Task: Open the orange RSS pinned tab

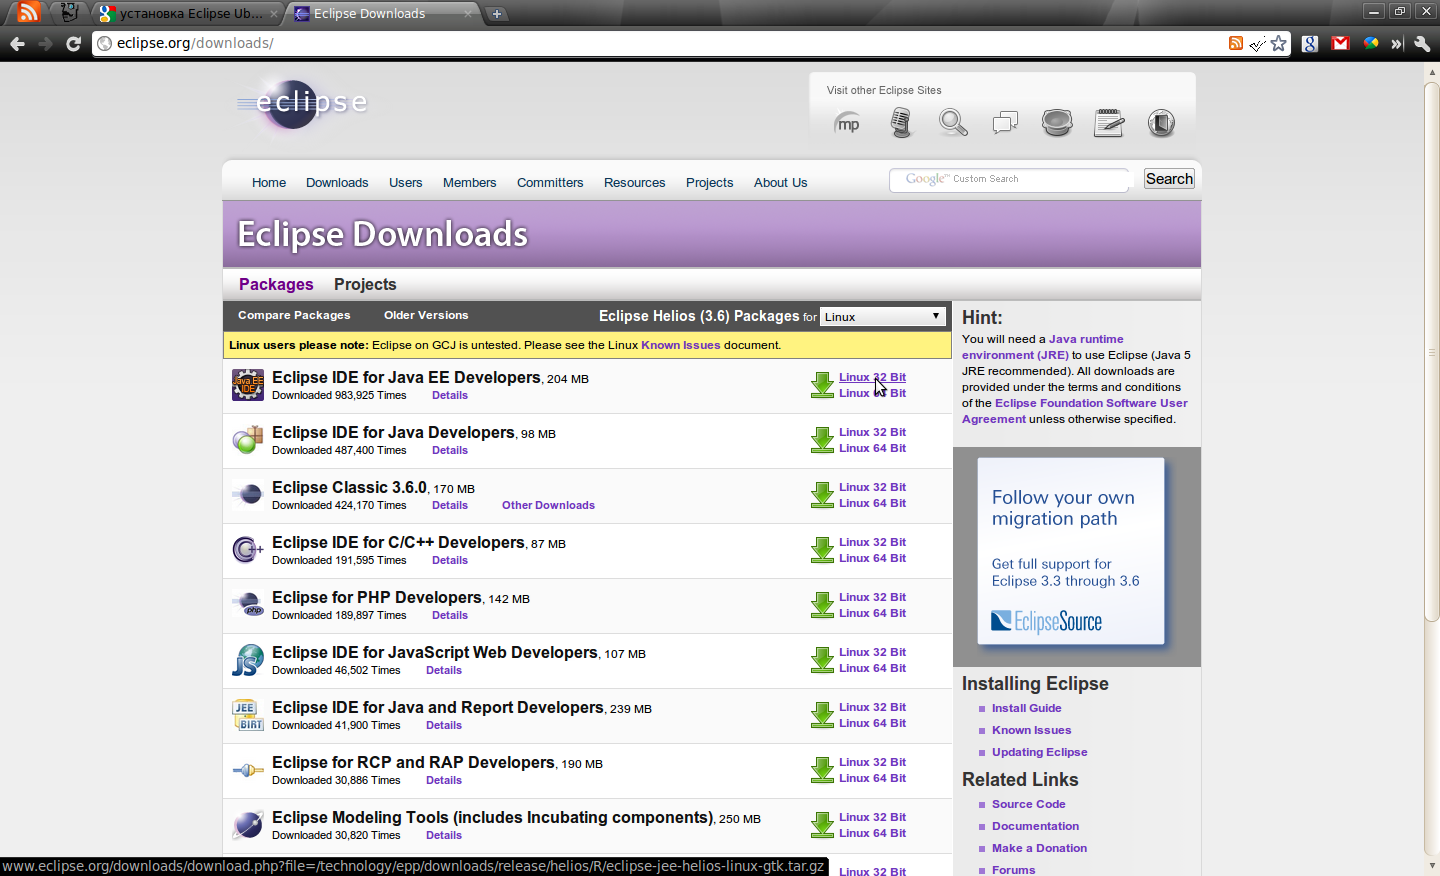Action: [29, 12]
